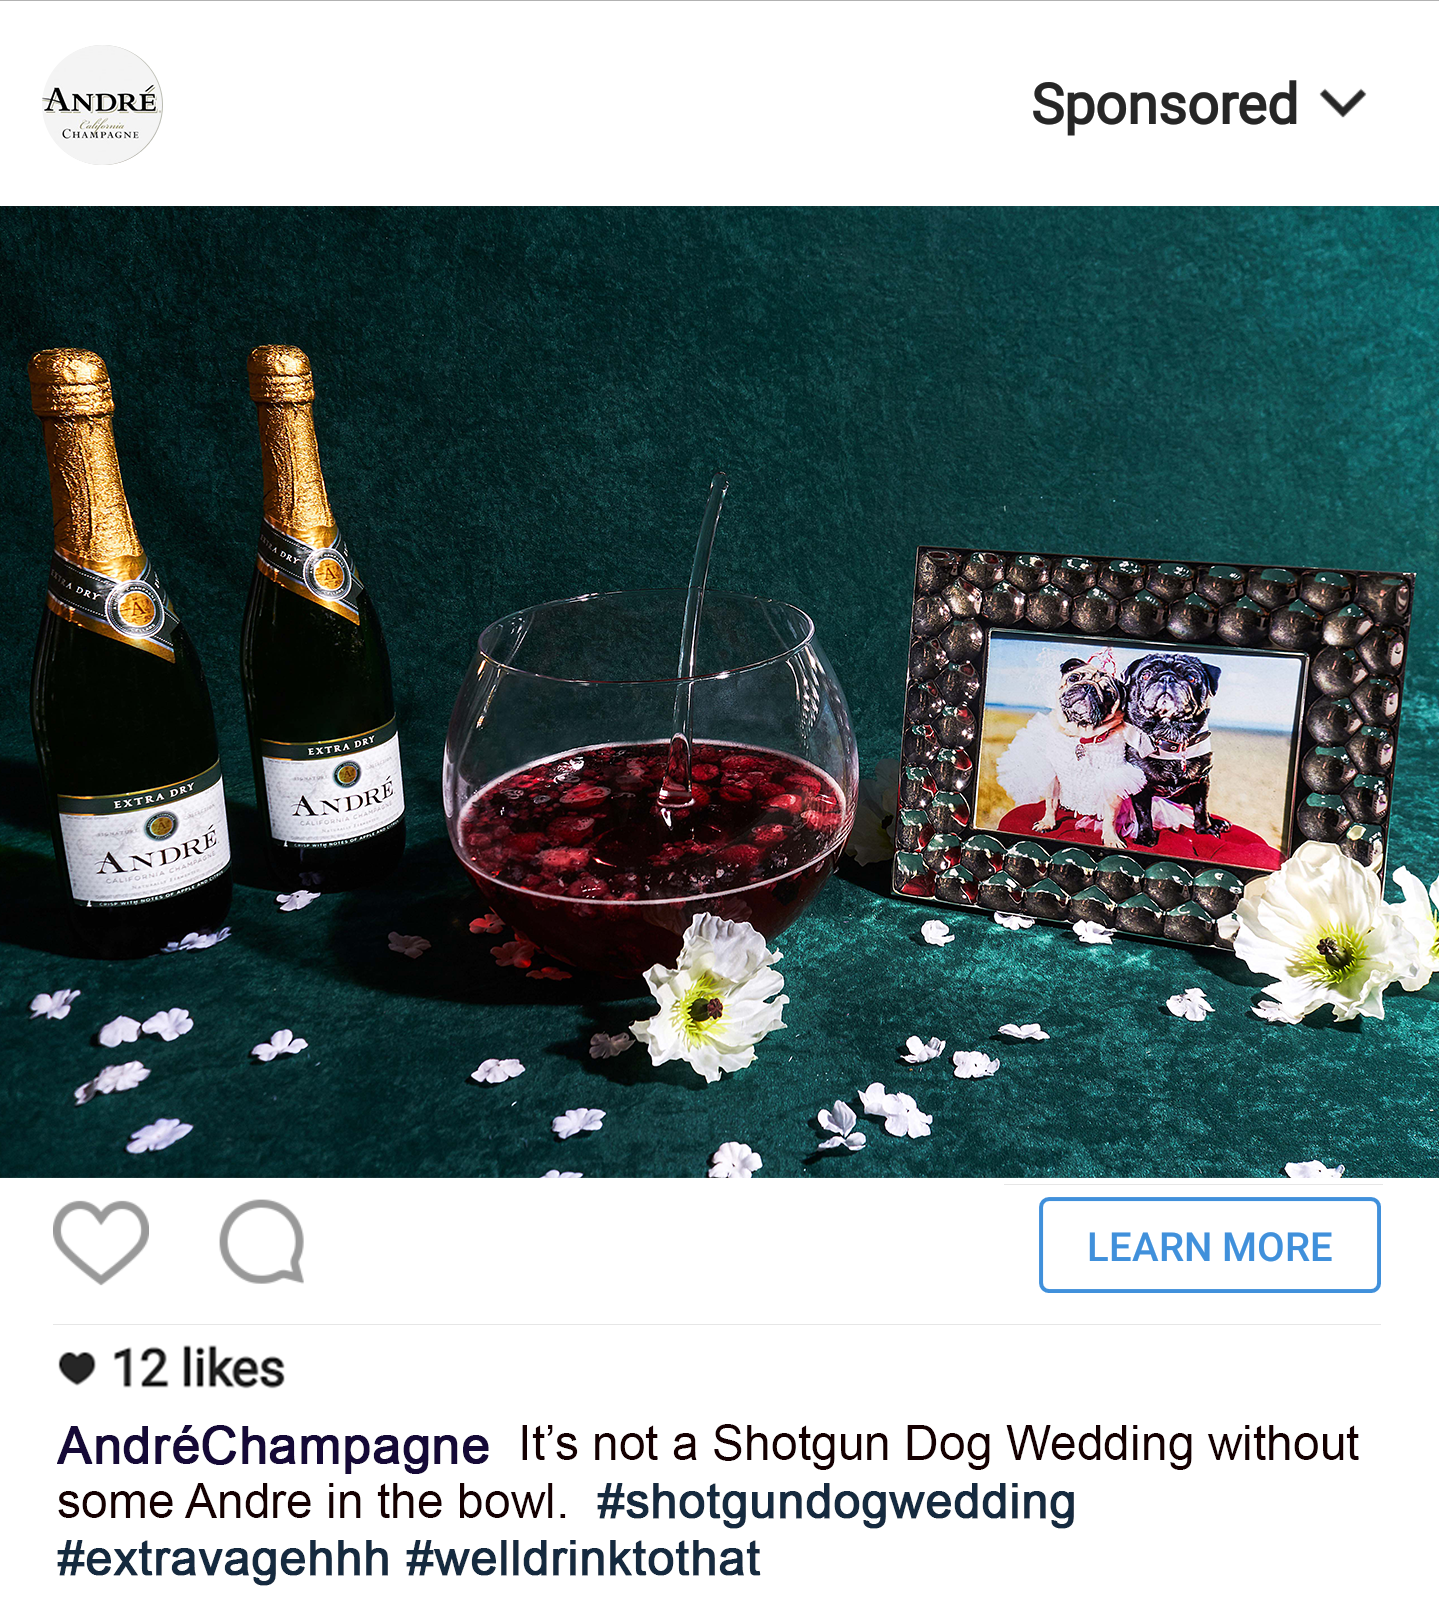Open comments via the speech bubble icon
The width and height of the screenshot is (1439, 1624).
(x=262, y=1241)
